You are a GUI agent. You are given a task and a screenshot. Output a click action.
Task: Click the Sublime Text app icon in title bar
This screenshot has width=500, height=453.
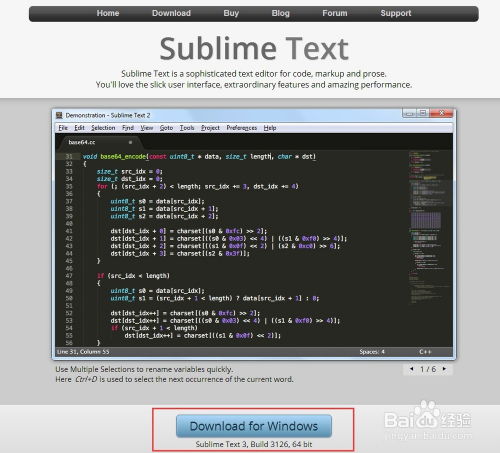click(x=59, y=115)
